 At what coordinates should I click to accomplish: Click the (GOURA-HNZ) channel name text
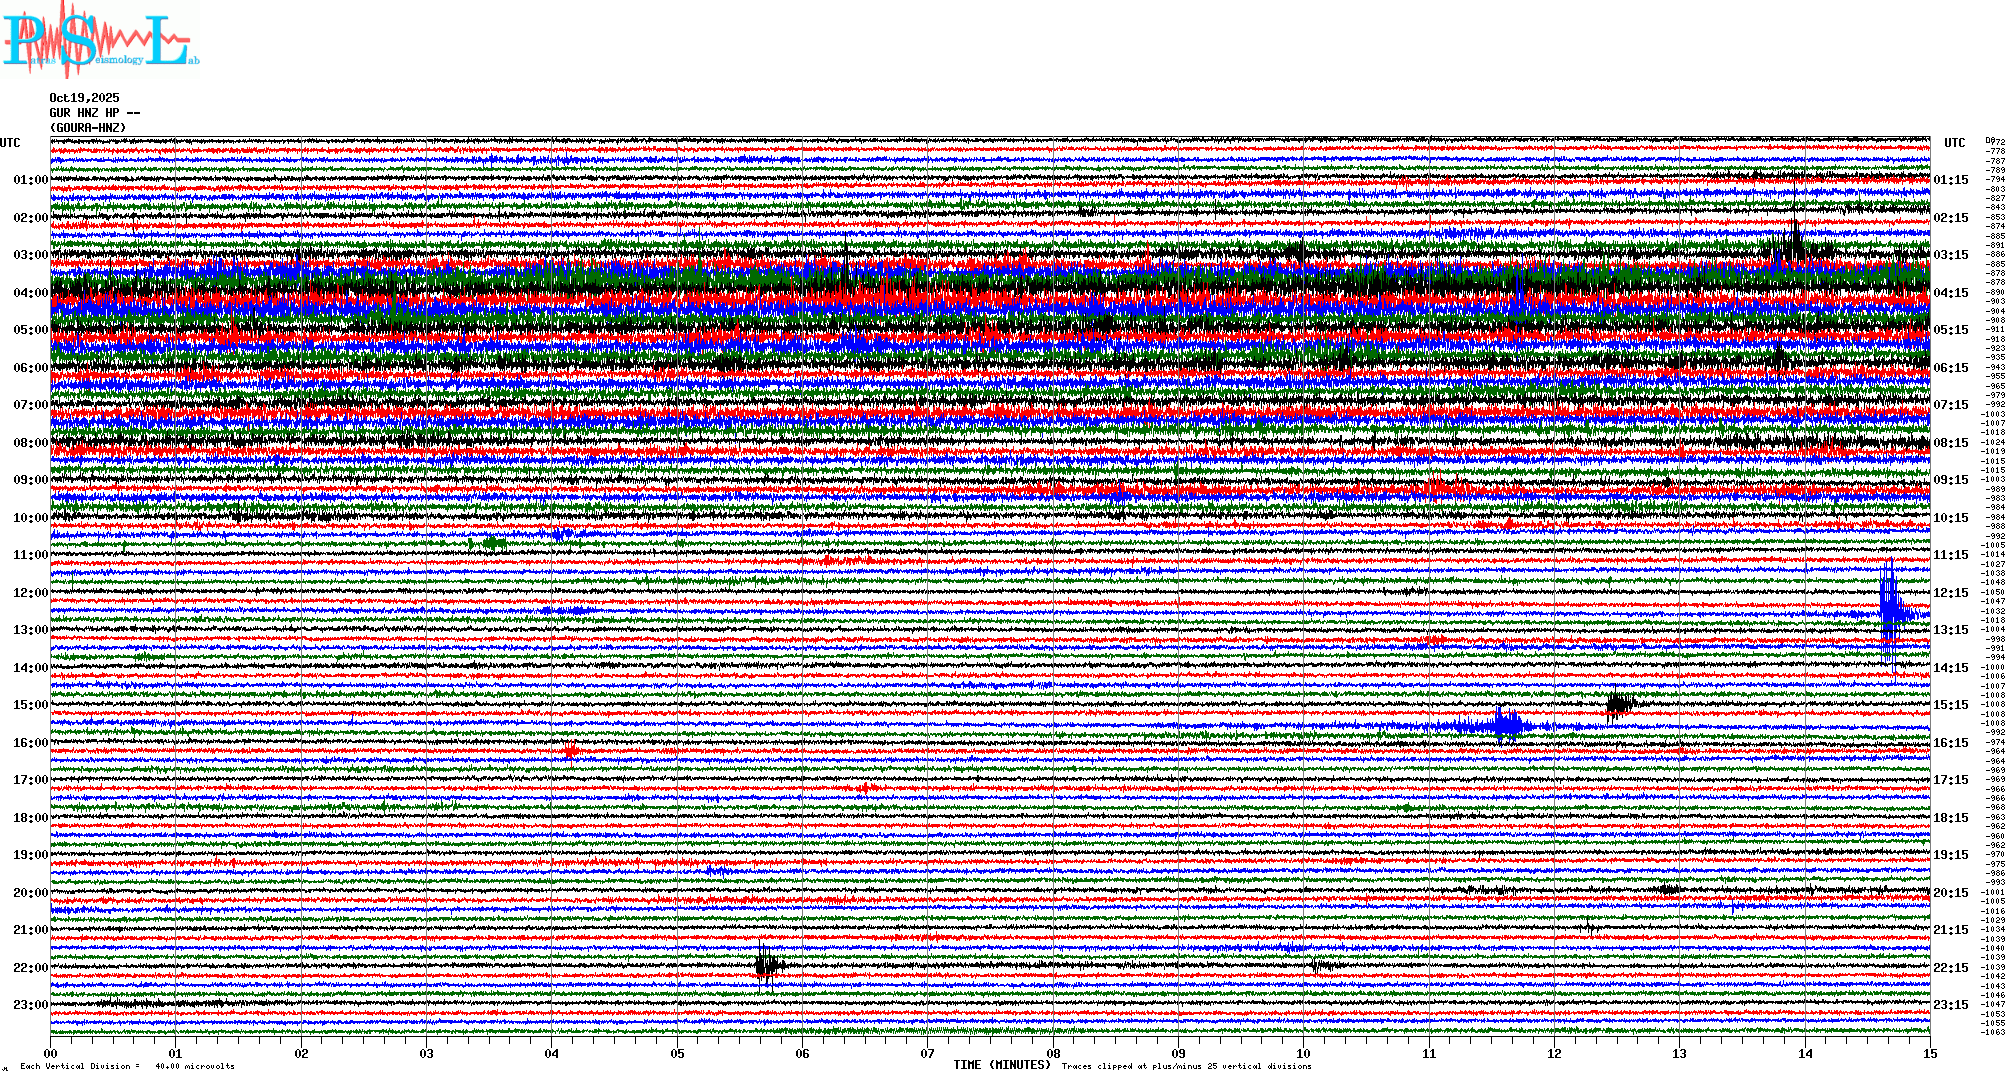tap(88, 128)
